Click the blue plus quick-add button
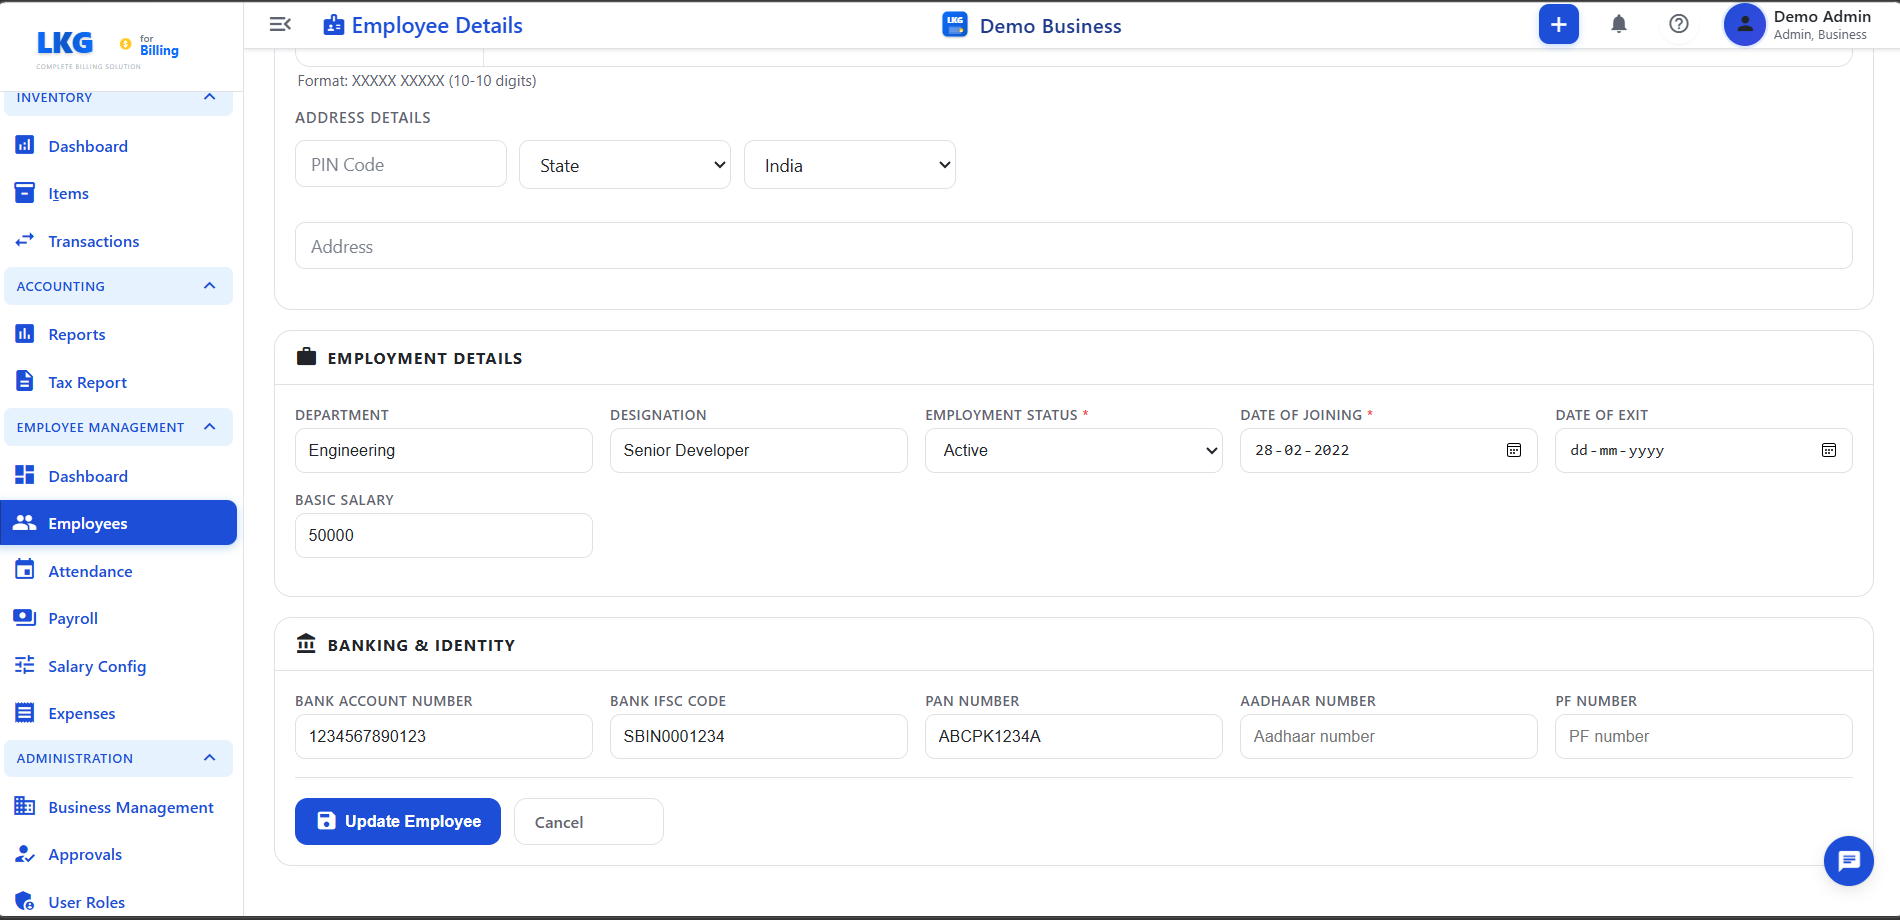Screen dimensions: 1900x920 tap(1558, 24)
